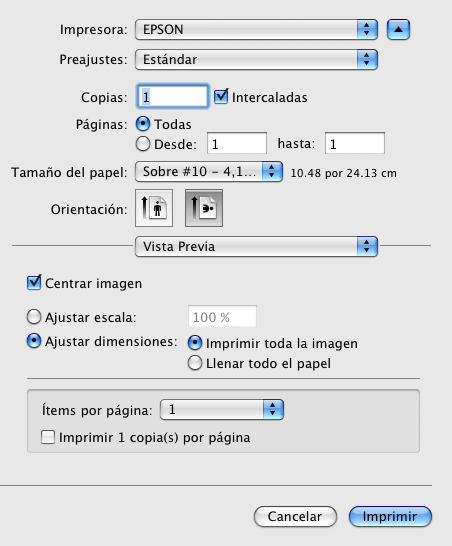This screenshot has height=546, width=452.
Task: Select the Todas pages radio button
Action: click(x=143, y=124)
